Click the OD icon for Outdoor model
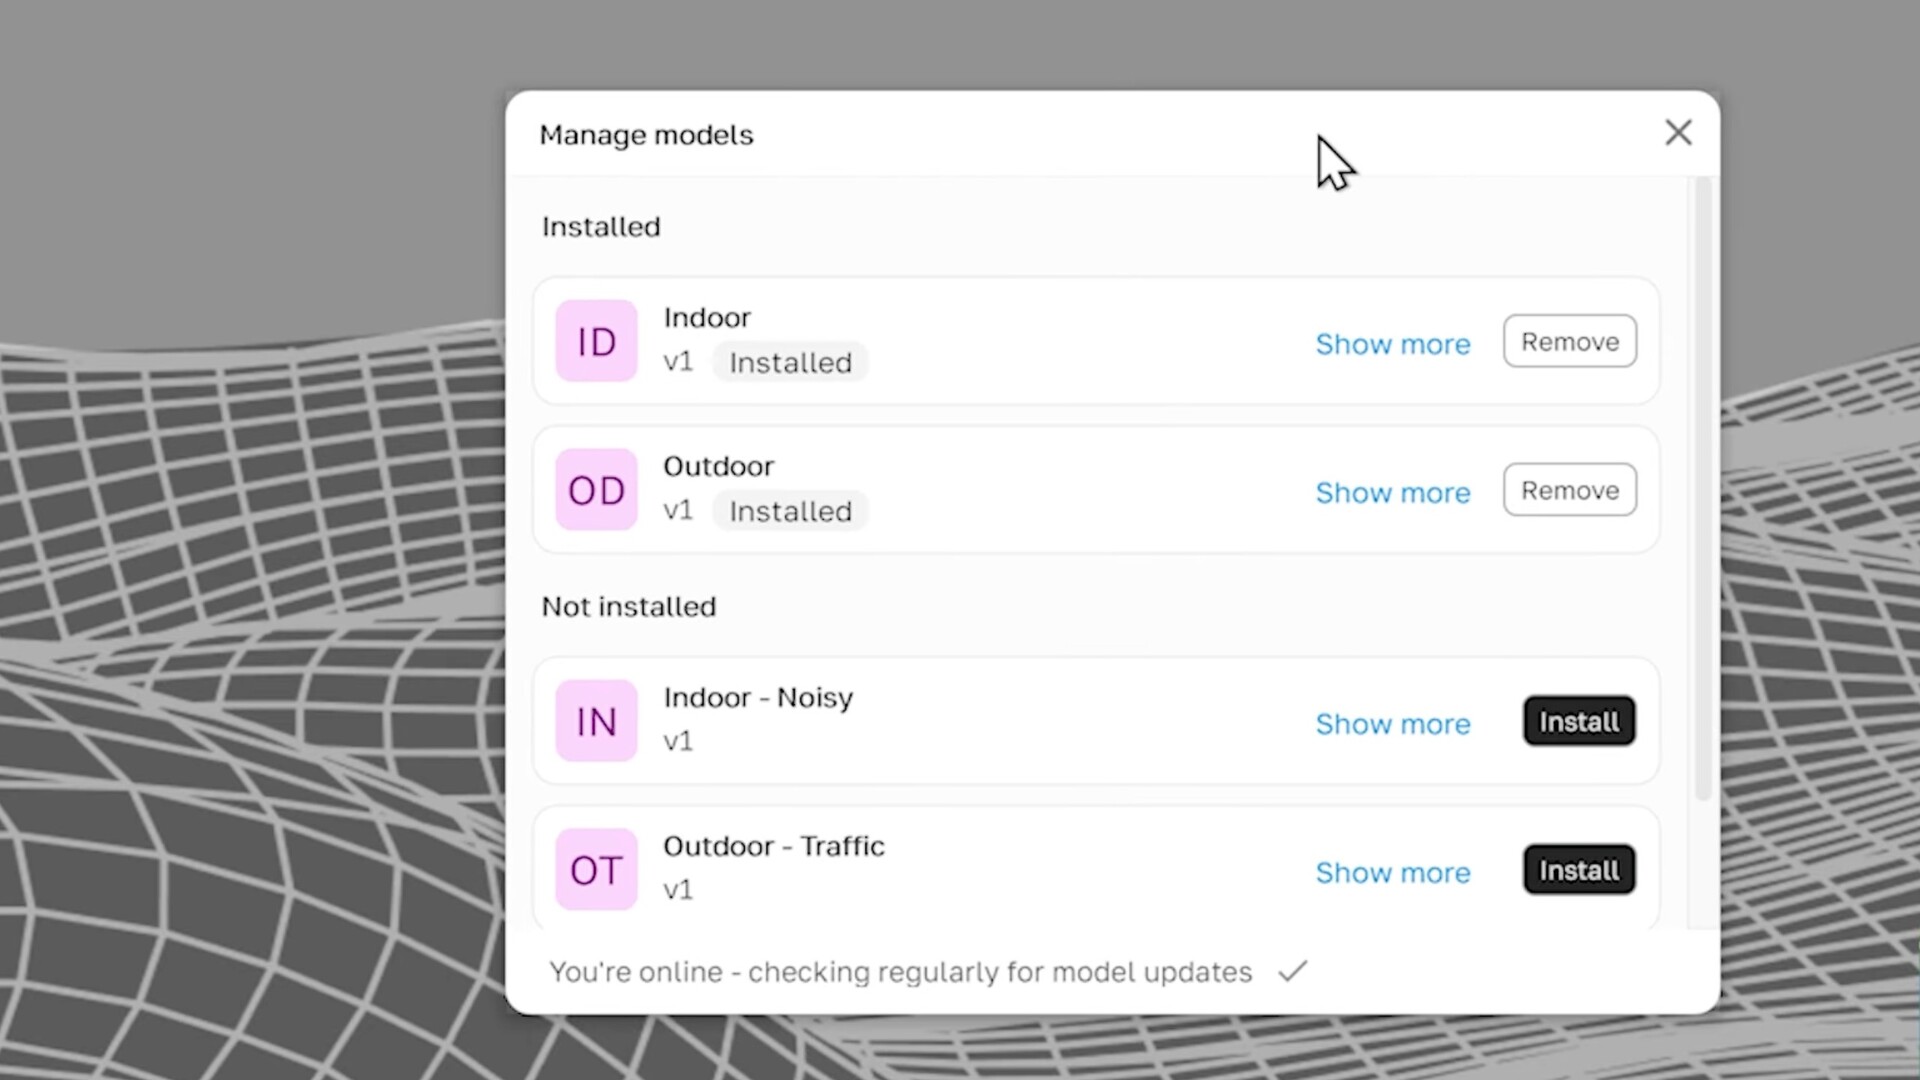 tap(596, 490)
